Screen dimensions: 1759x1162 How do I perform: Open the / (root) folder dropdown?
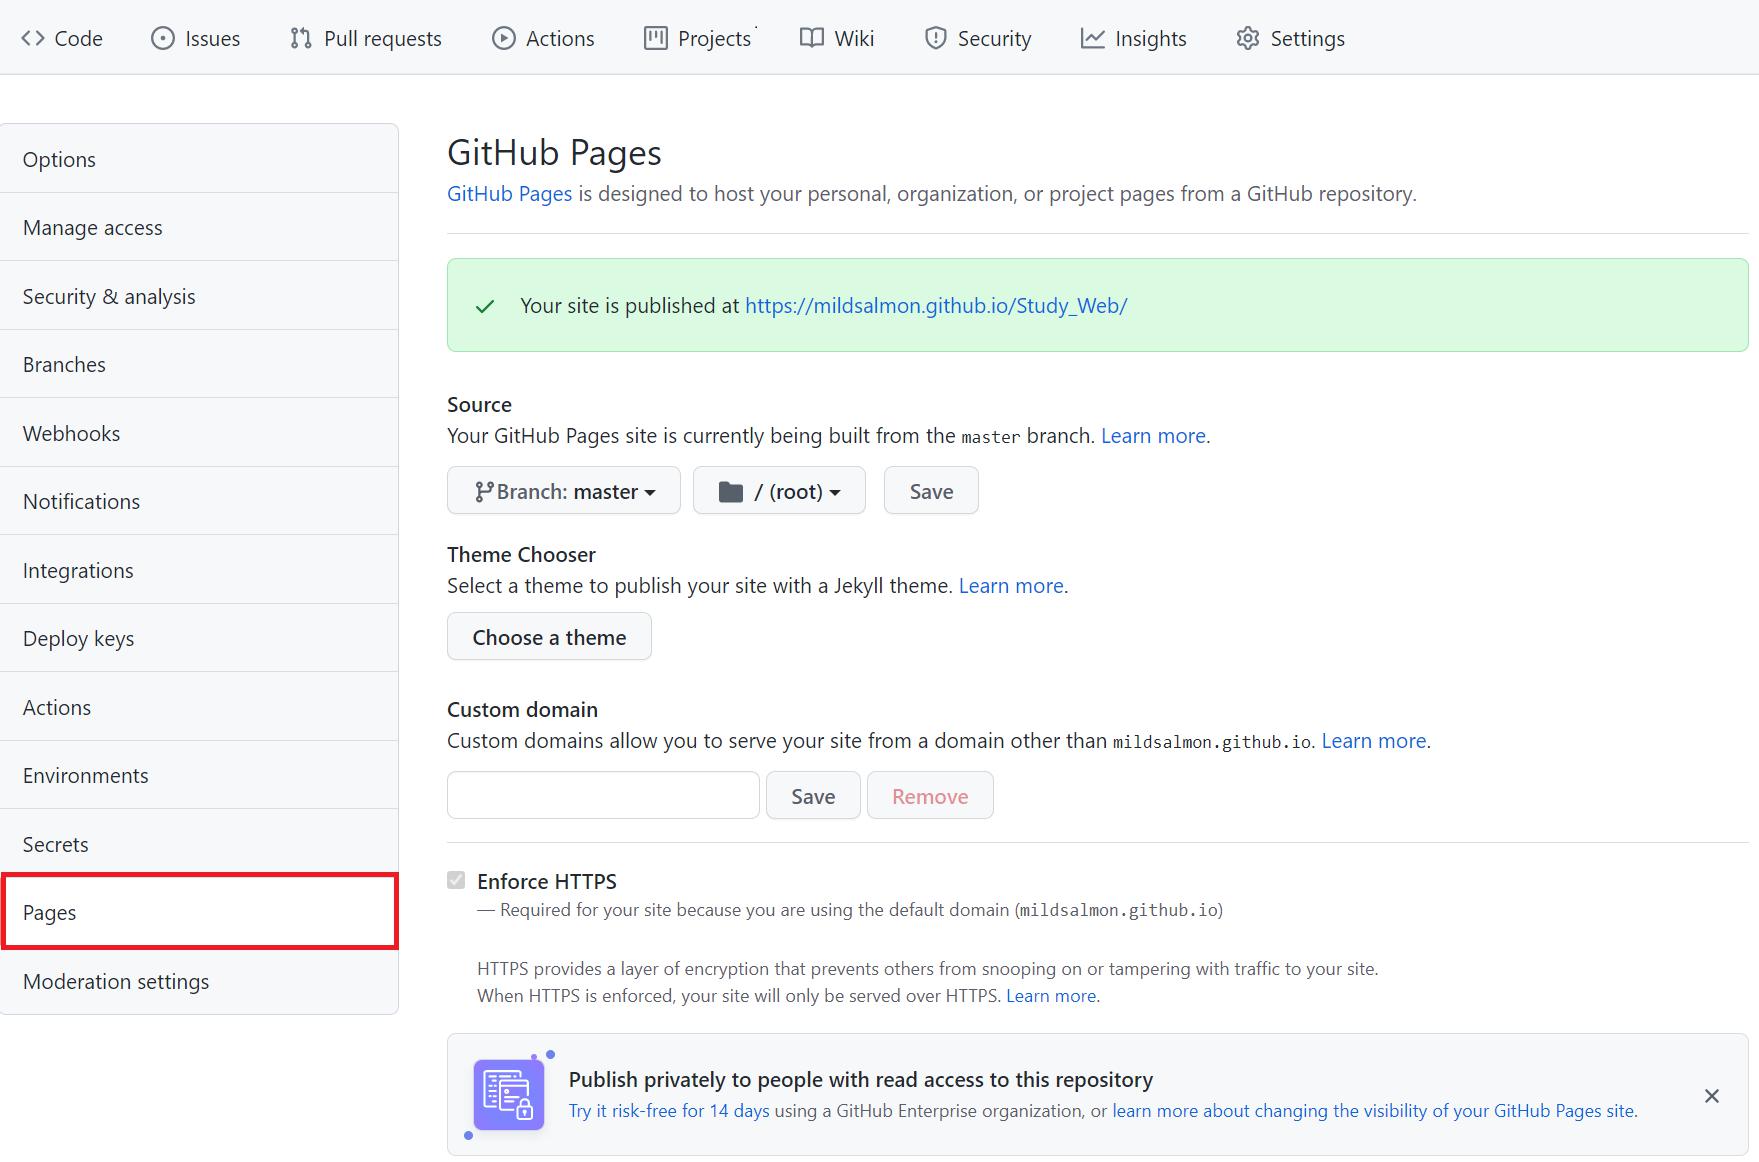point(779,491)
